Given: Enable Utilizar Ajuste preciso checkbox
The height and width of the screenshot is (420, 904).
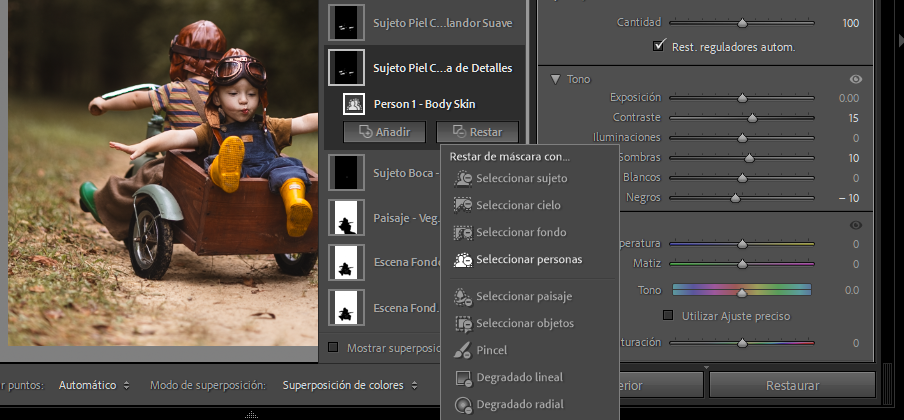Looking at the screenshot, I should click(668, 316).
